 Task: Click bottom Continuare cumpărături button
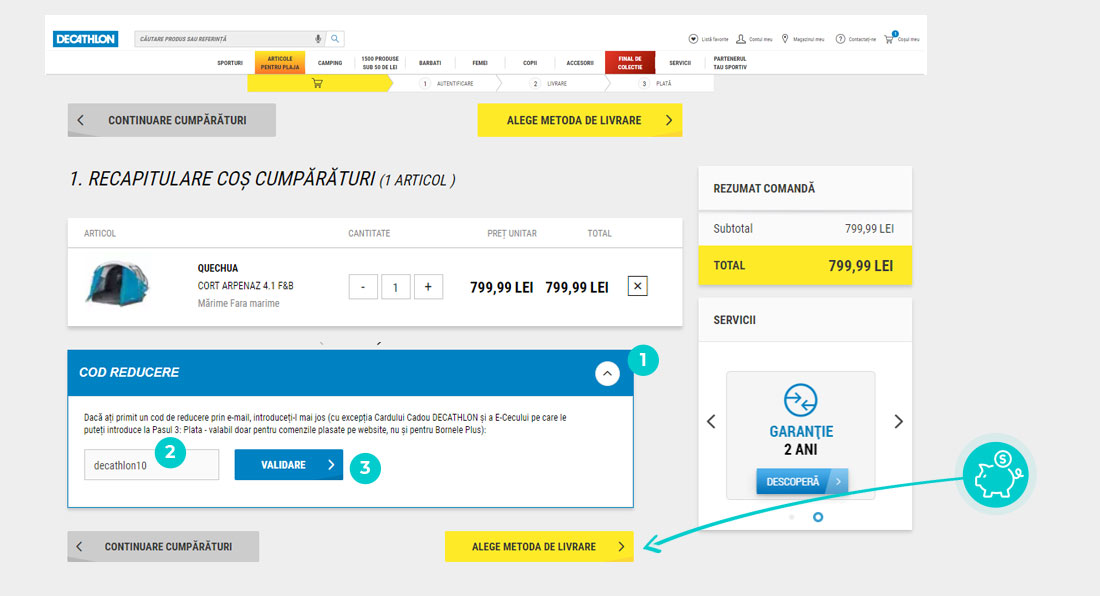(x=163, y=547)
